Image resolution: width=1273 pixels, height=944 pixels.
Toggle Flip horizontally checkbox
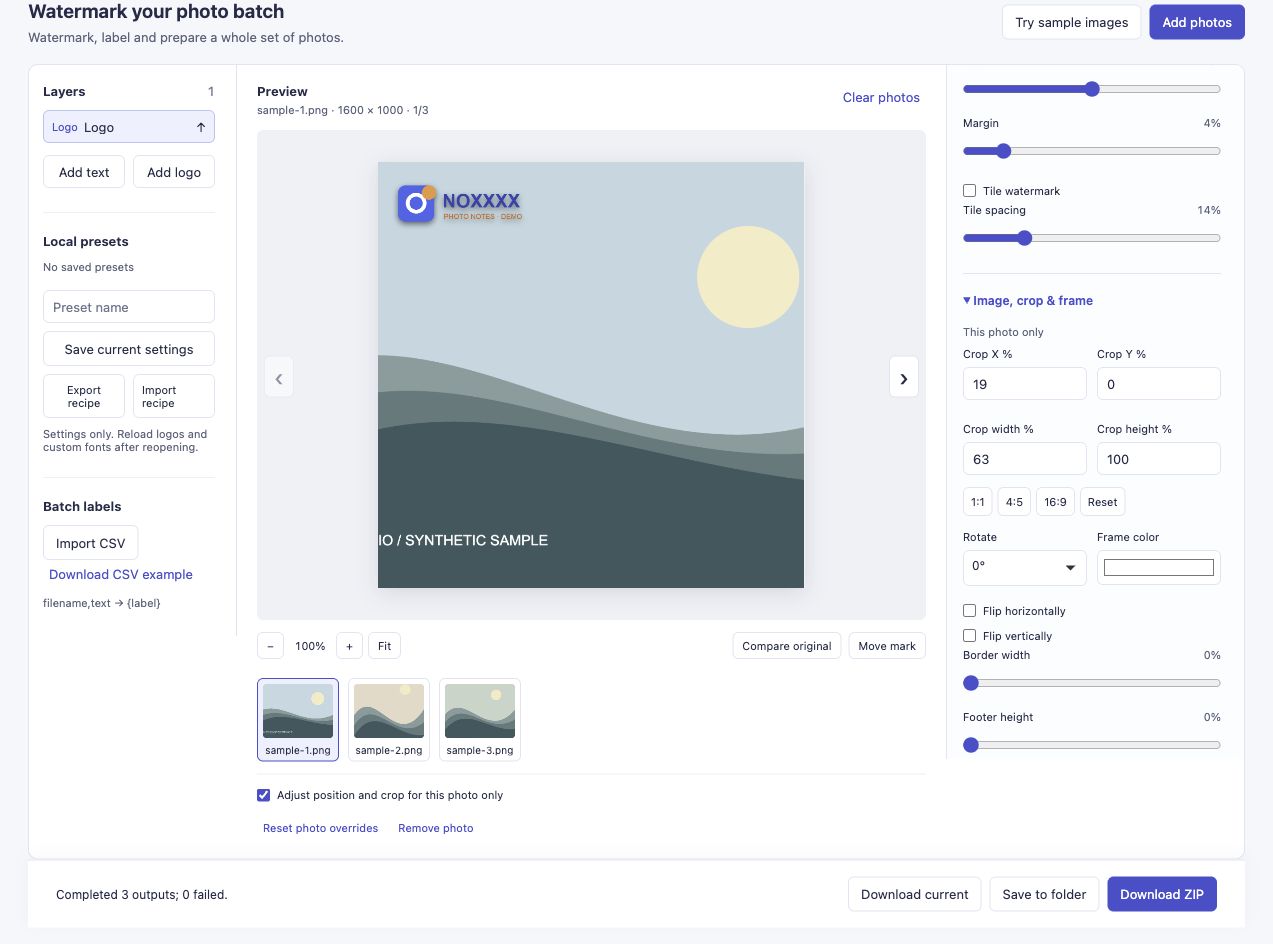pos(969,610)
